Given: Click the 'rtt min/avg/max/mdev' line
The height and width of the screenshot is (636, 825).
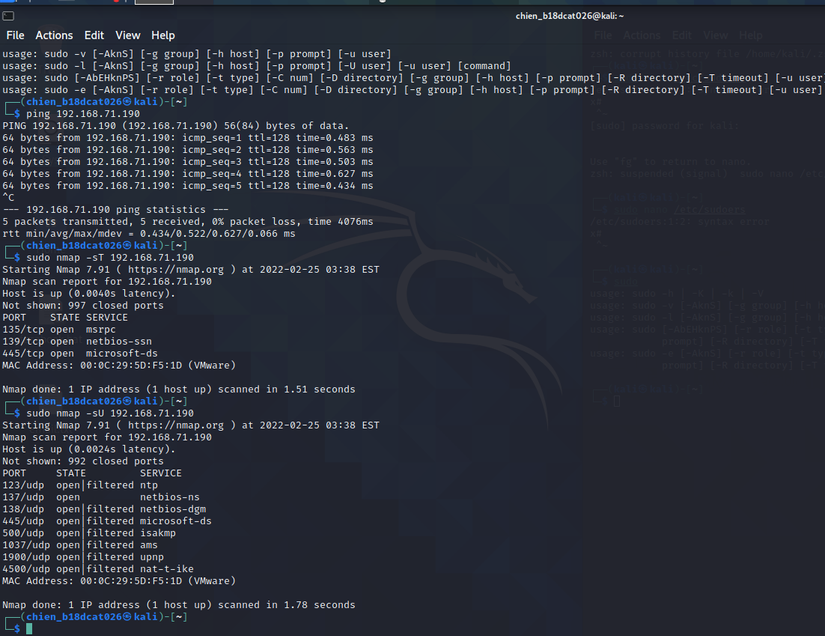Looking at the screenshot, I should click(149, 234).
